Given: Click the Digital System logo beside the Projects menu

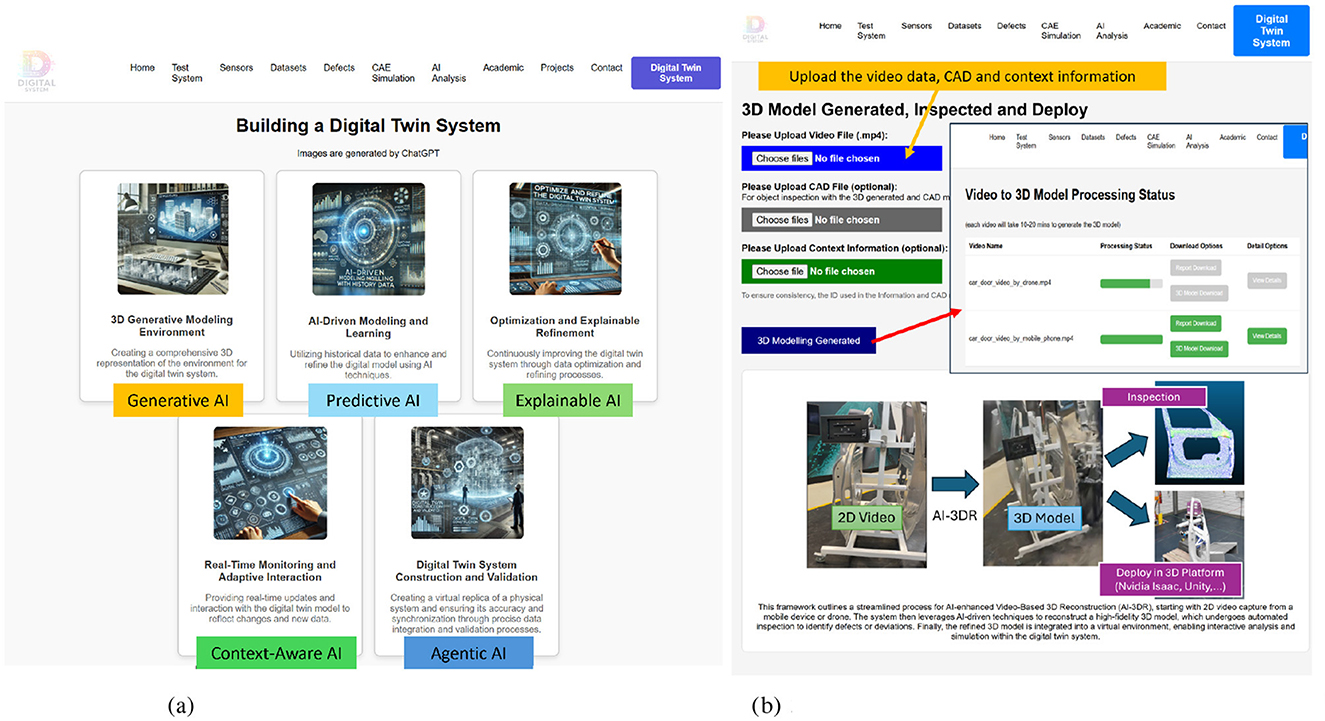Looking at the screenshot, I should 37,73.
